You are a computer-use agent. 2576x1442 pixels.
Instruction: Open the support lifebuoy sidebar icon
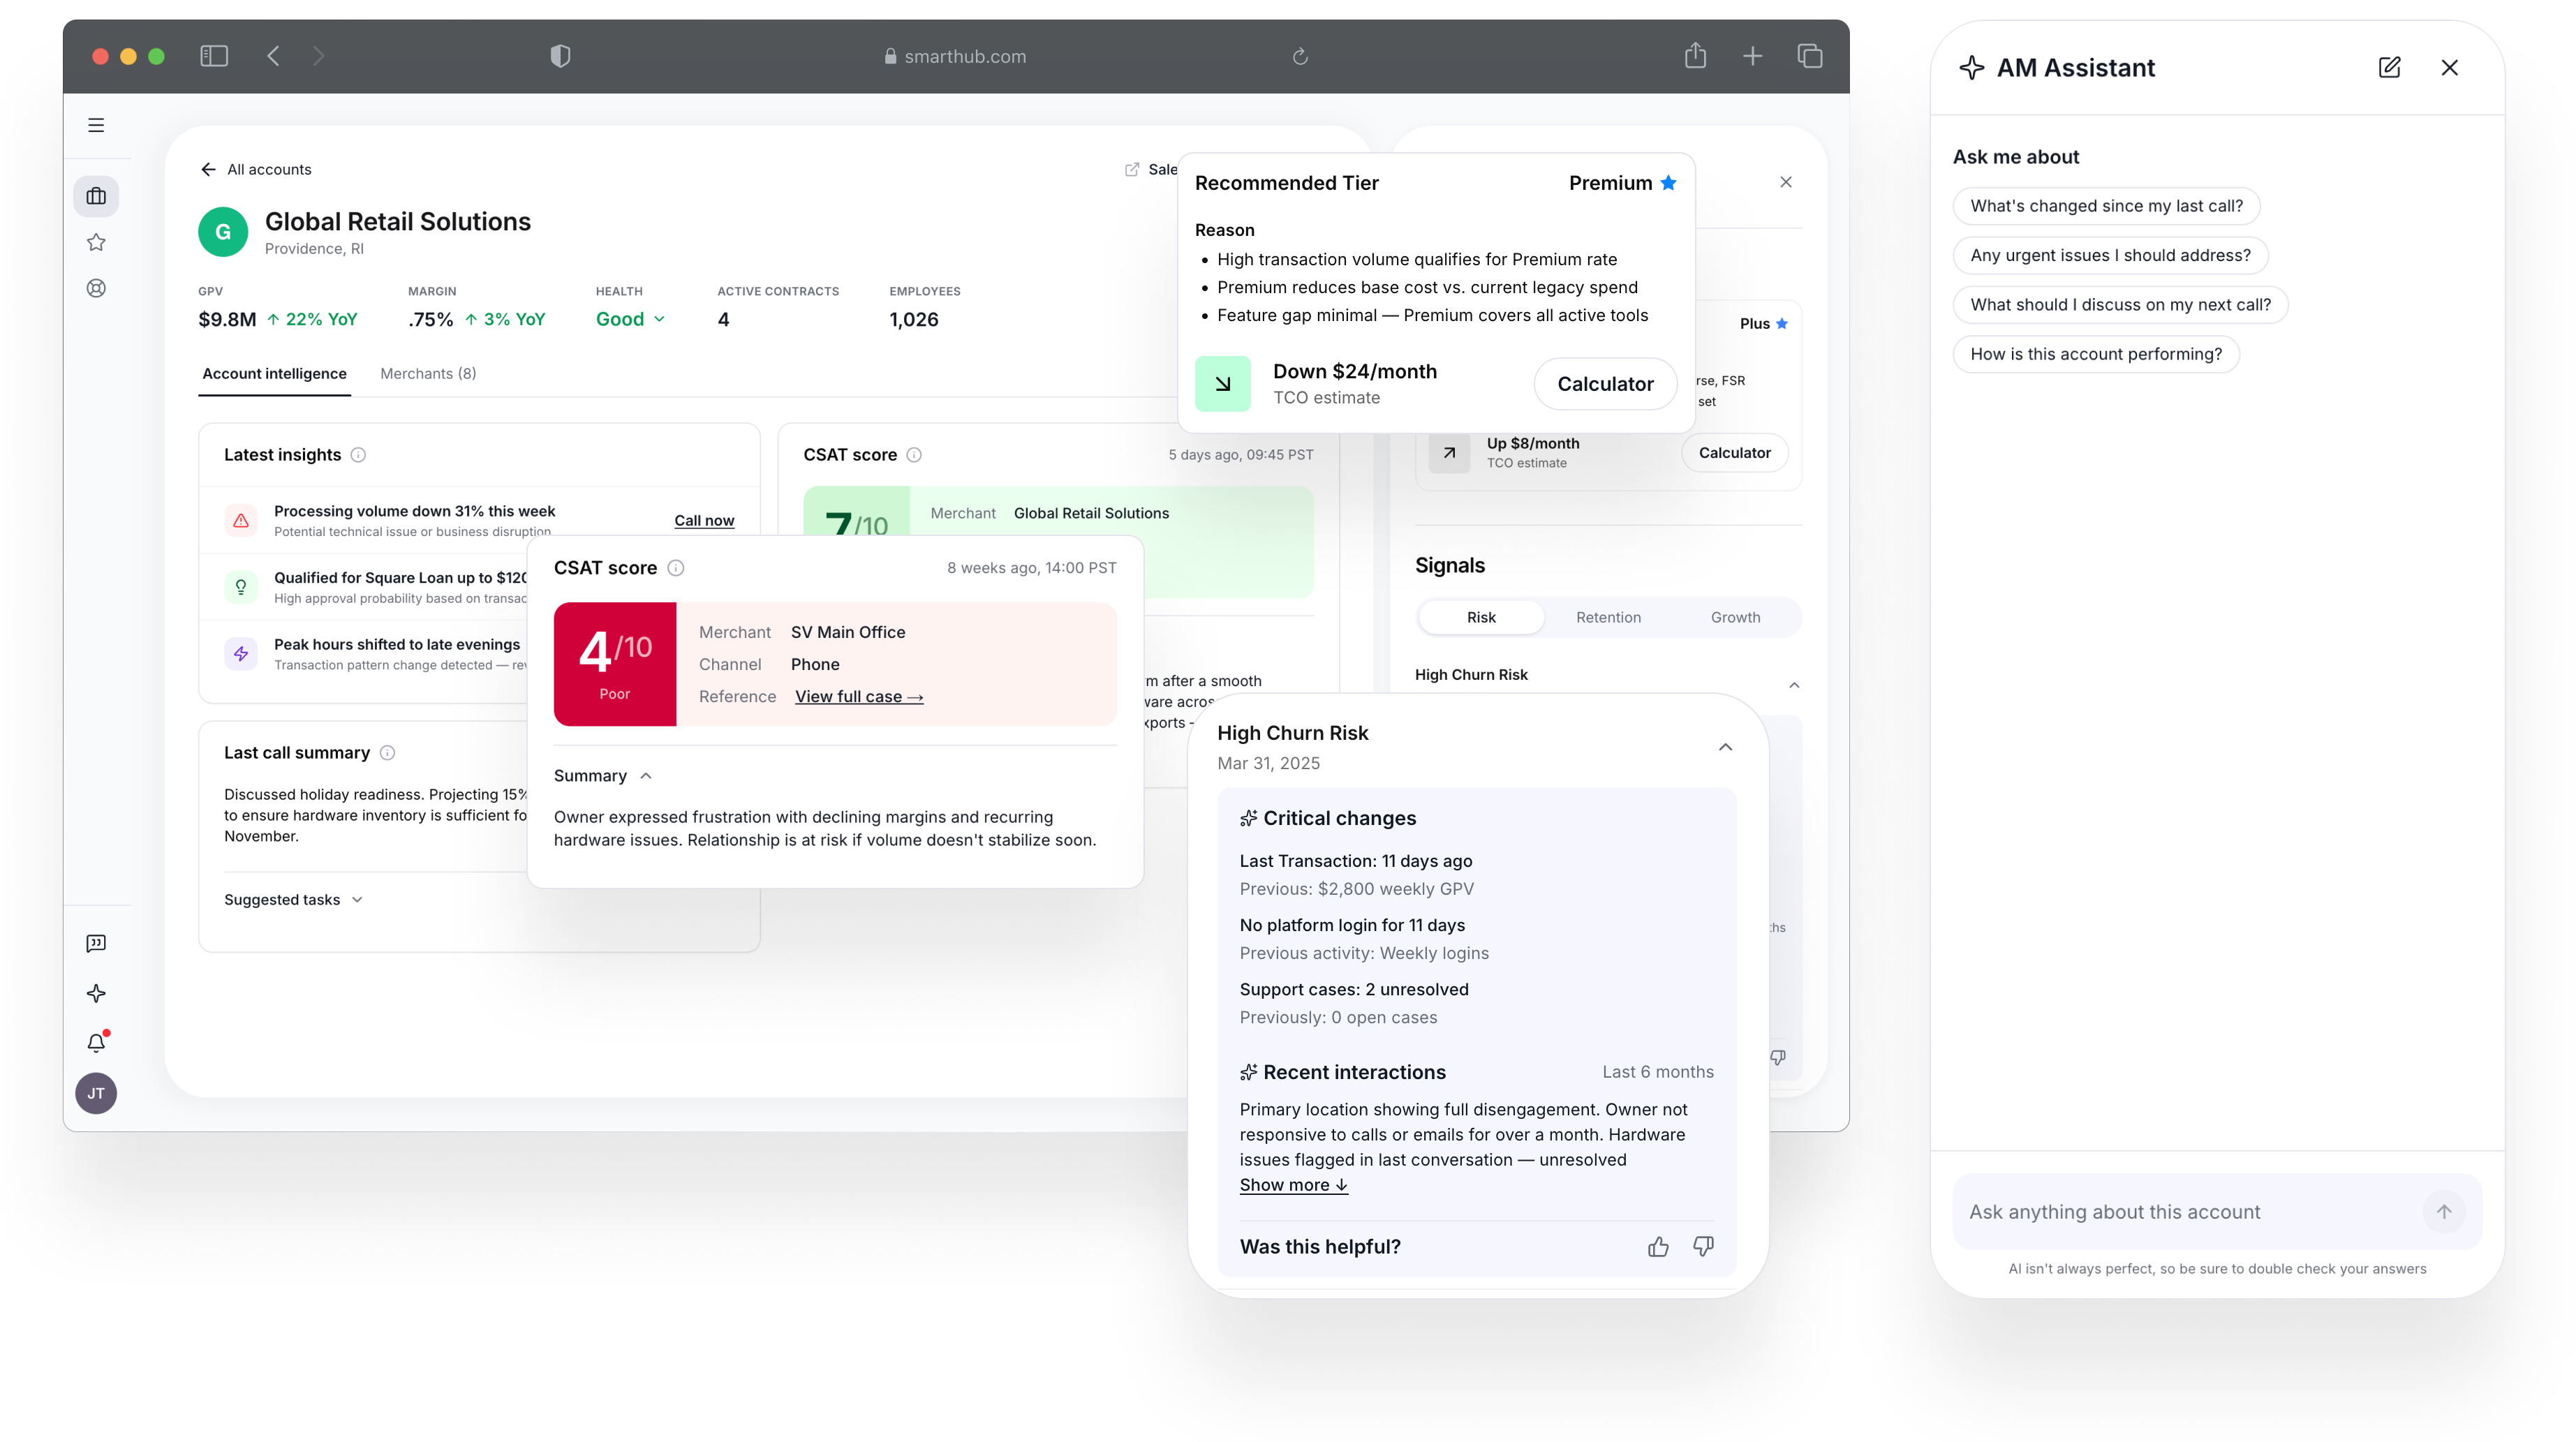point(96,288)
